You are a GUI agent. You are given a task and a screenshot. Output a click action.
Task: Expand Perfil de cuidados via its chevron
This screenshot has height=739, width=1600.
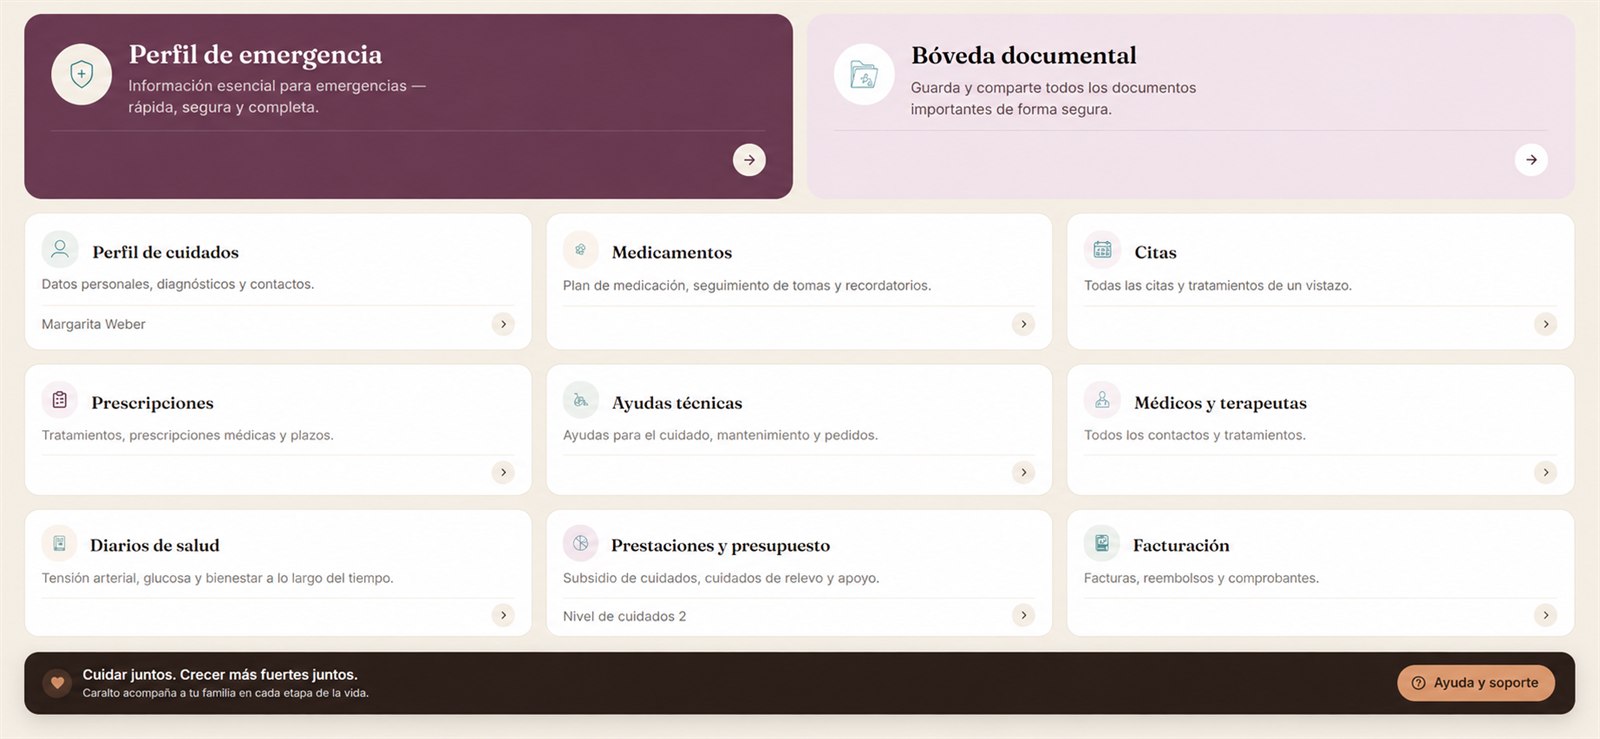point(503,324)
